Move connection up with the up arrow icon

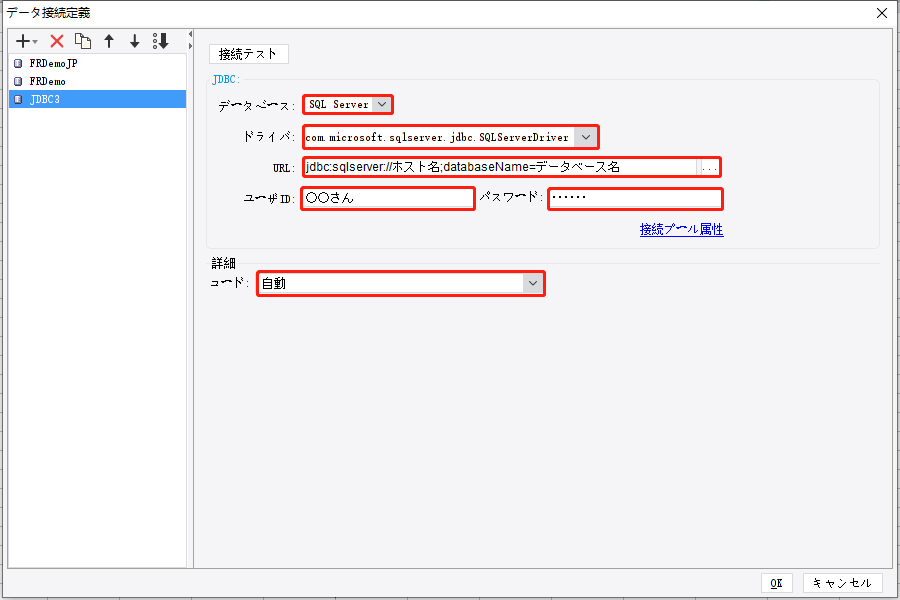click(109, 41)
